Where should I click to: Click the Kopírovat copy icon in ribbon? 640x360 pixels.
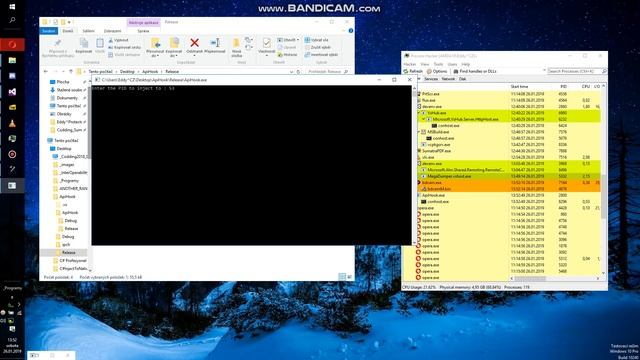[84, 43]
